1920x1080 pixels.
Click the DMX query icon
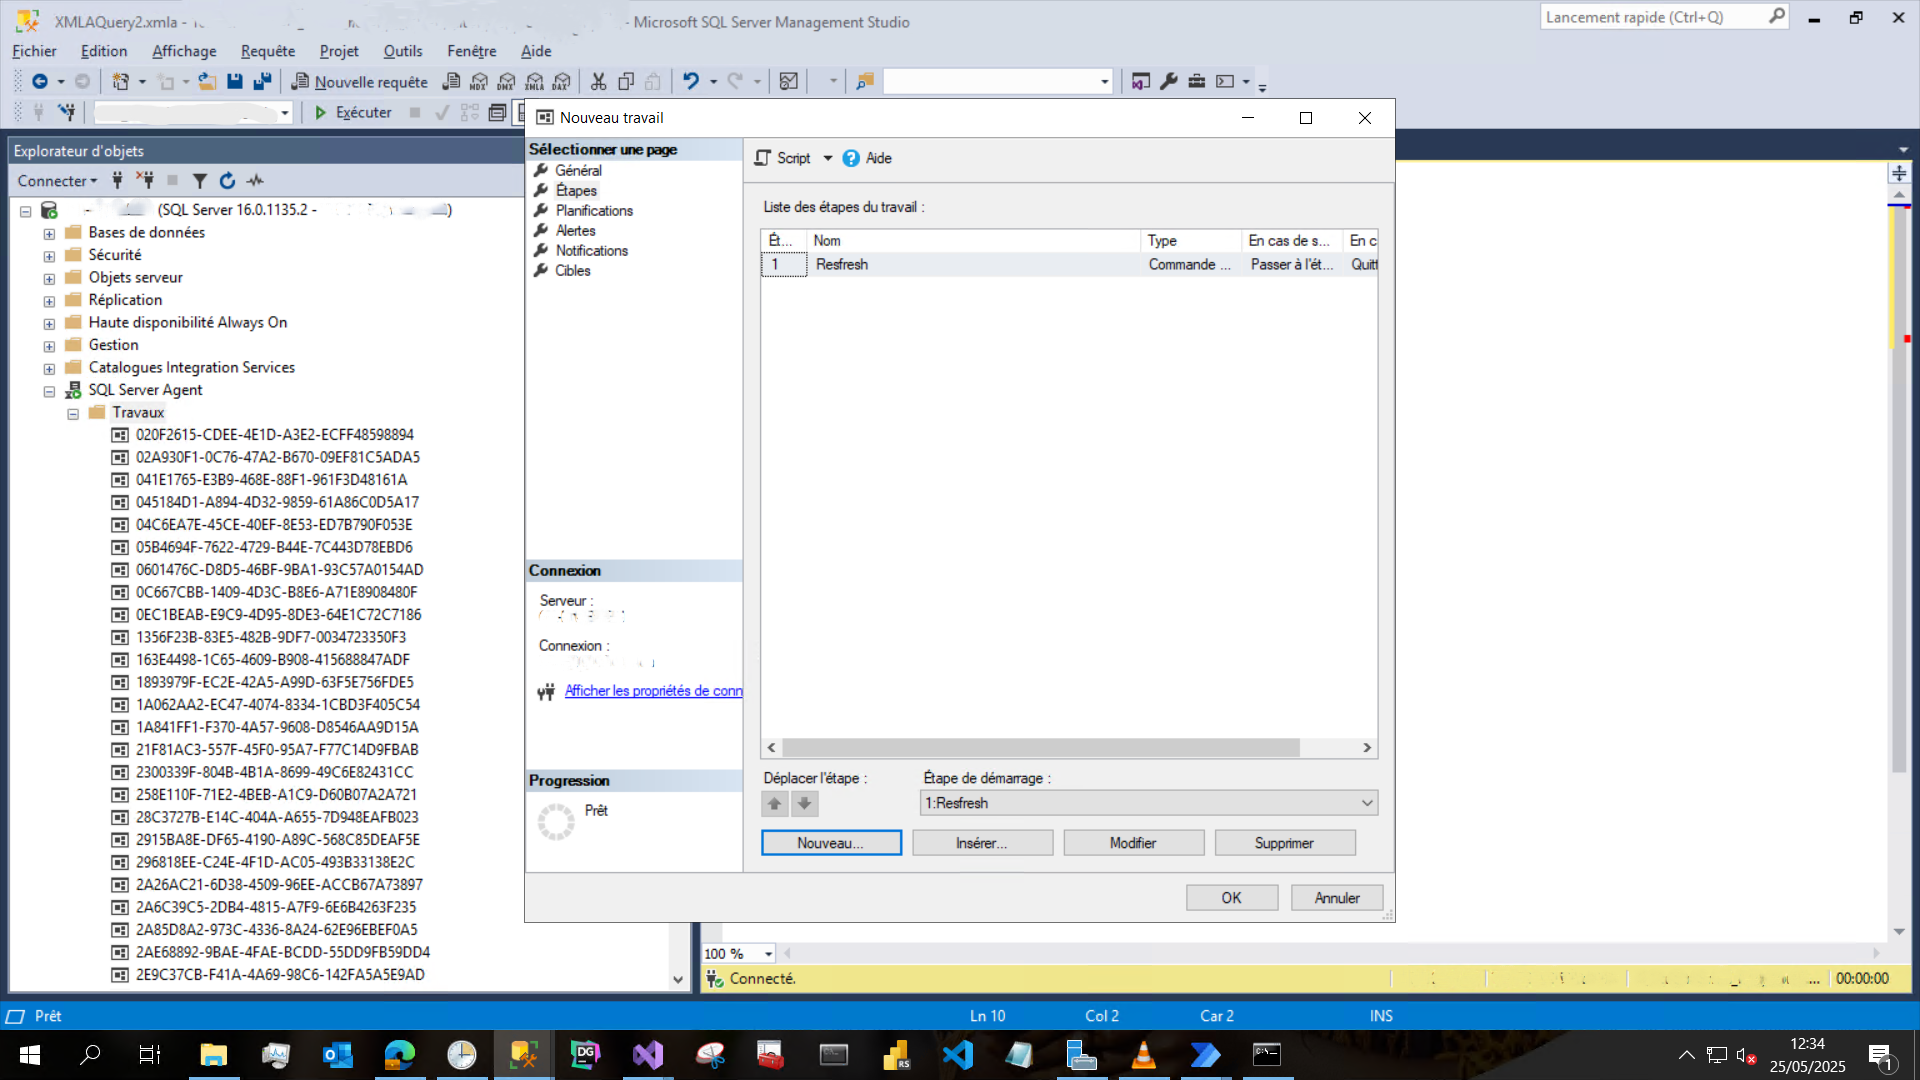click(507, 82)
